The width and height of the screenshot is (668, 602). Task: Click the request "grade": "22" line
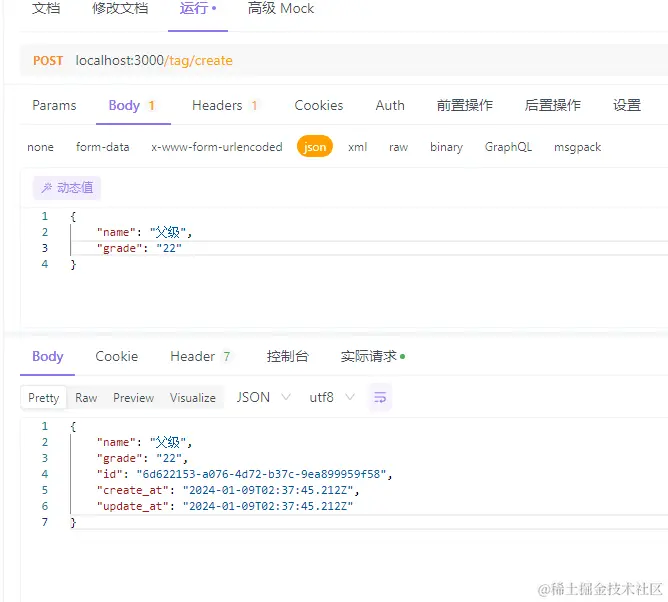click(x=139, y=248)
